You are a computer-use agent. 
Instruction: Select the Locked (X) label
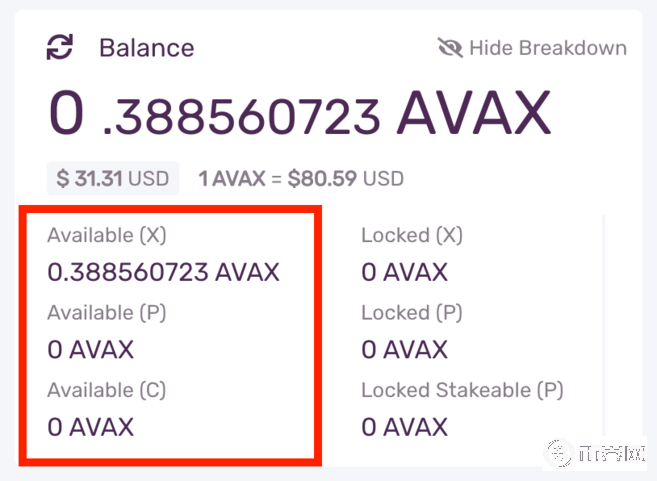point(412,236)
